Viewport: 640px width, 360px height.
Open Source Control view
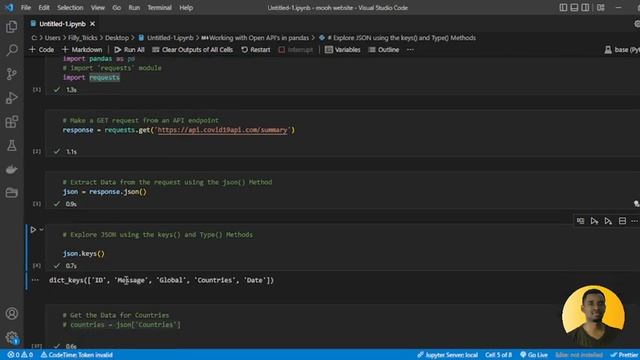click(11, 74)
